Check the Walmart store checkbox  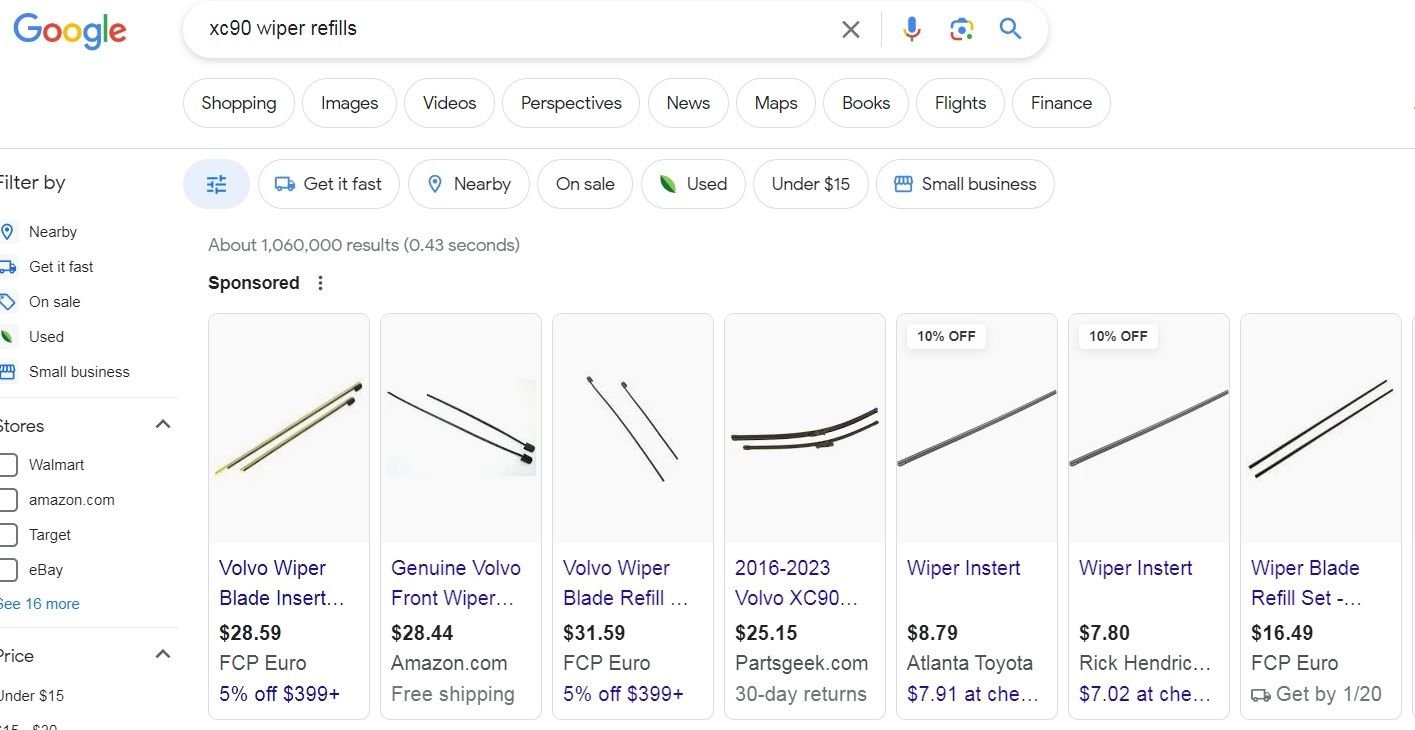pyautogui.click(x=8, y=465)
